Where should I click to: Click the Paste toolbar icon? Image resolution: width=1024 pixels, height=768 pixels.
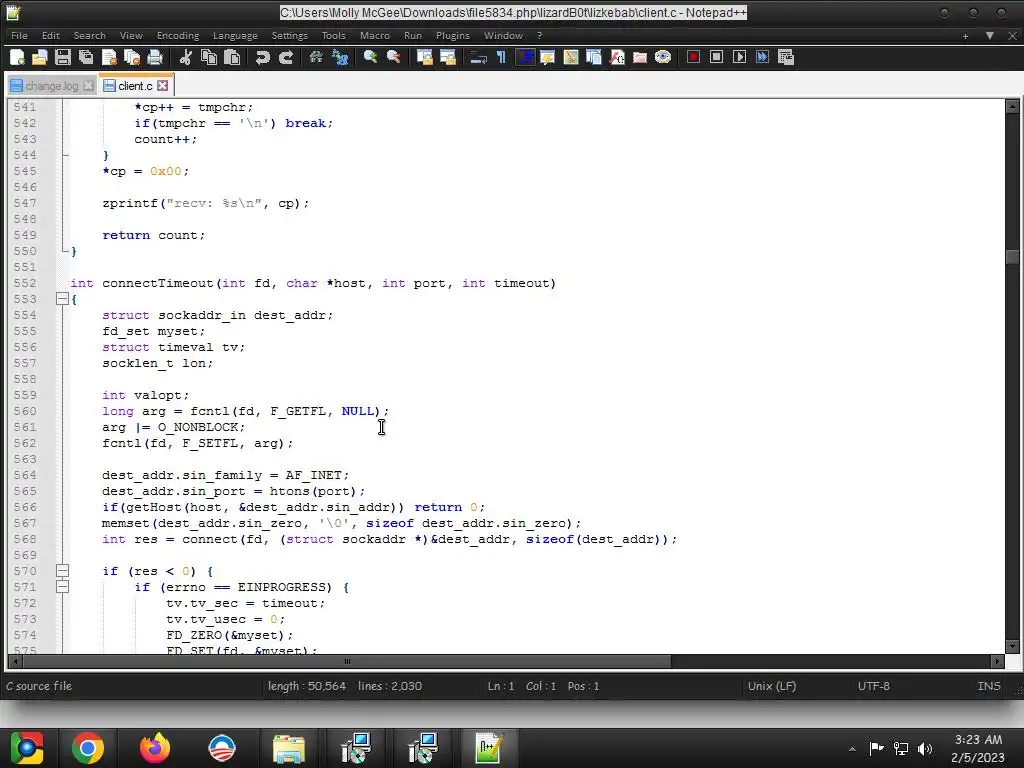(232, 57)
